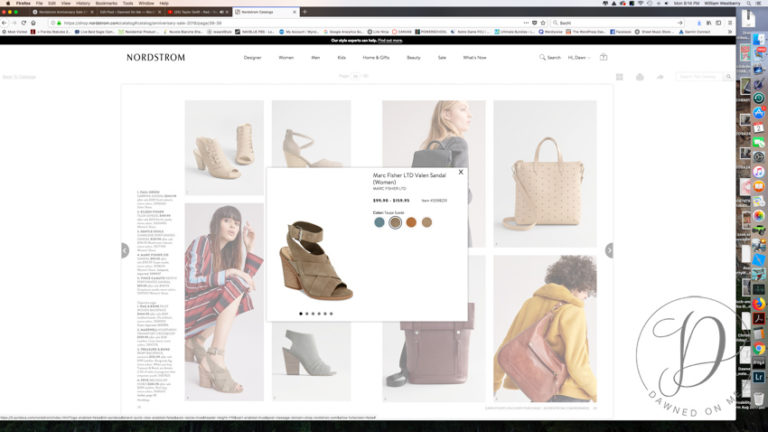Select the first image carousel dot
Image resolution: width=768 pixels, height=432 pixels.
pyautogui.click(x=301, y=313)
